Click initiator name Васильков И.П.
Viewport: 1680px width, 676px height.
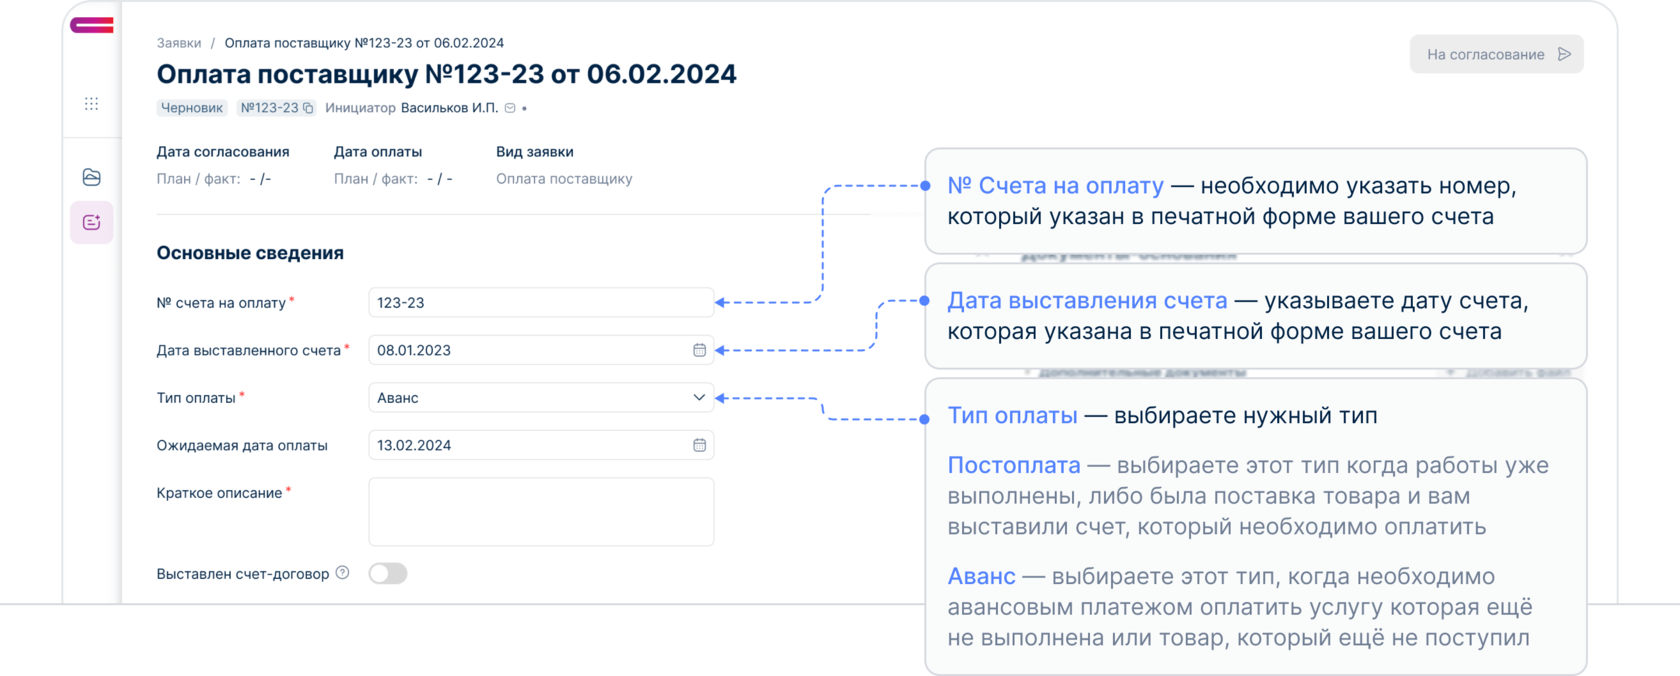click(449, 108)
